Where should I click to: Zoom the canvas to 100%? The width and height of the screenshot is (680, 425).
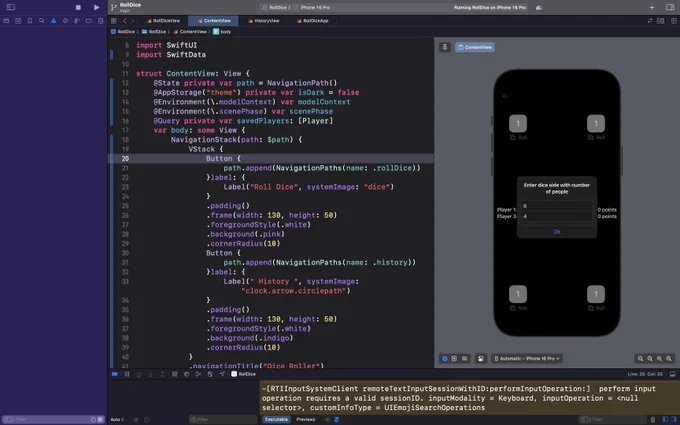tap(650, 359)
